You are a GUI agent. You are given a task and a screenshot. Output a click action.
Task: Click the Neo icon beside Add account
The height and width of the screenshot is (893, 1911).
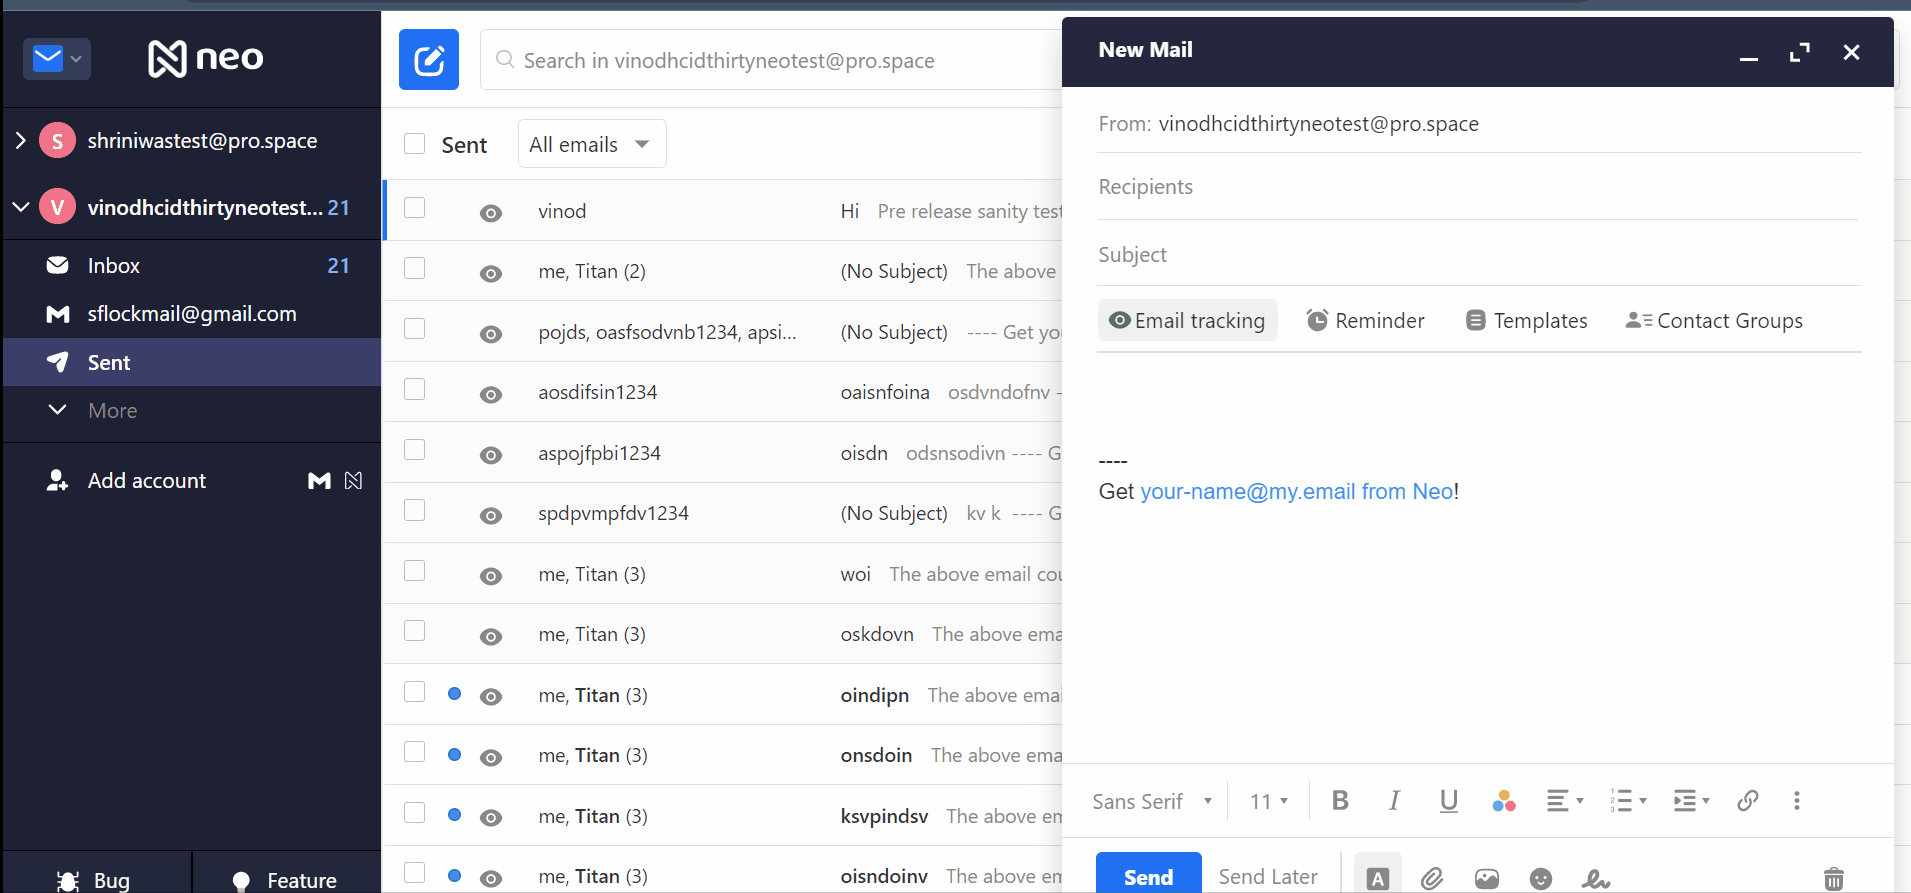pos(353,481)
